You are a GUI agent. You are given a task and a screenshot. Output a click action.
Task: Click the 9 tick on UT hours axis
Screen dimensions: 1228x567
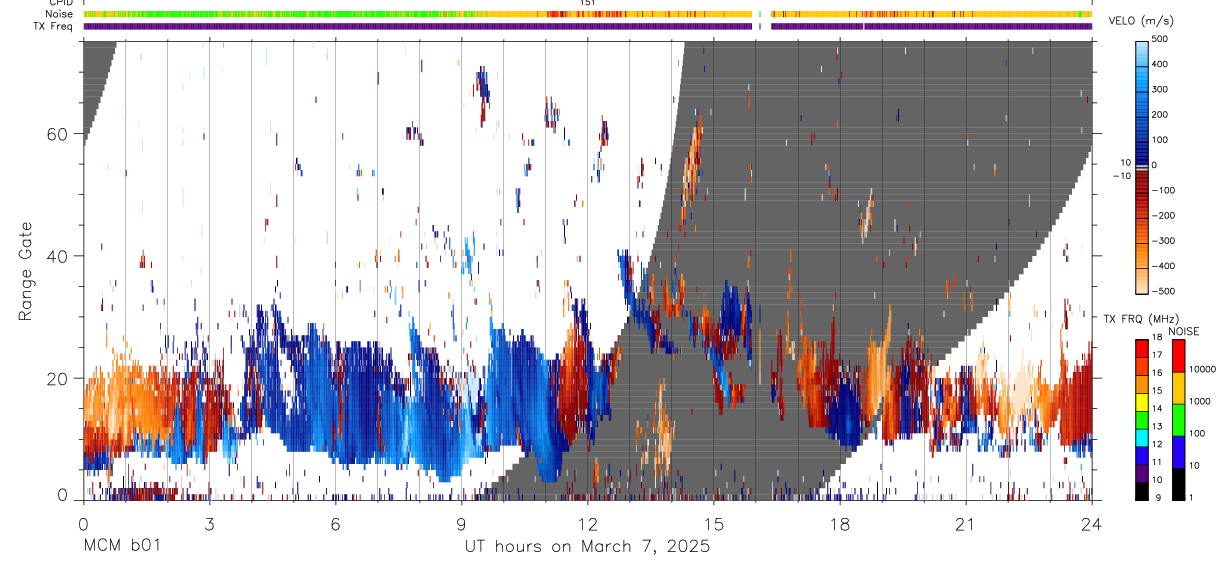coord(461,523)
